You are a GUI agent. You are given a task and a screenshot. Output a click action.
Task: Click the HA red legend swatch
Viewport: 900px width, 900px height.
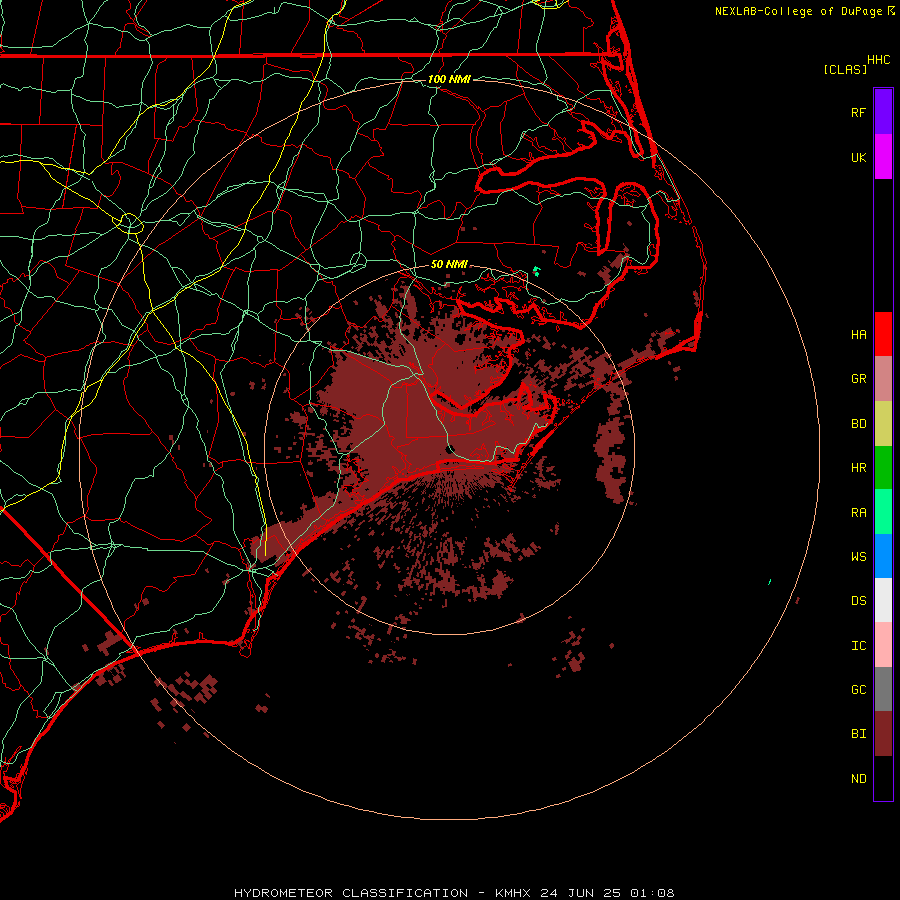(x=883, y=334)
